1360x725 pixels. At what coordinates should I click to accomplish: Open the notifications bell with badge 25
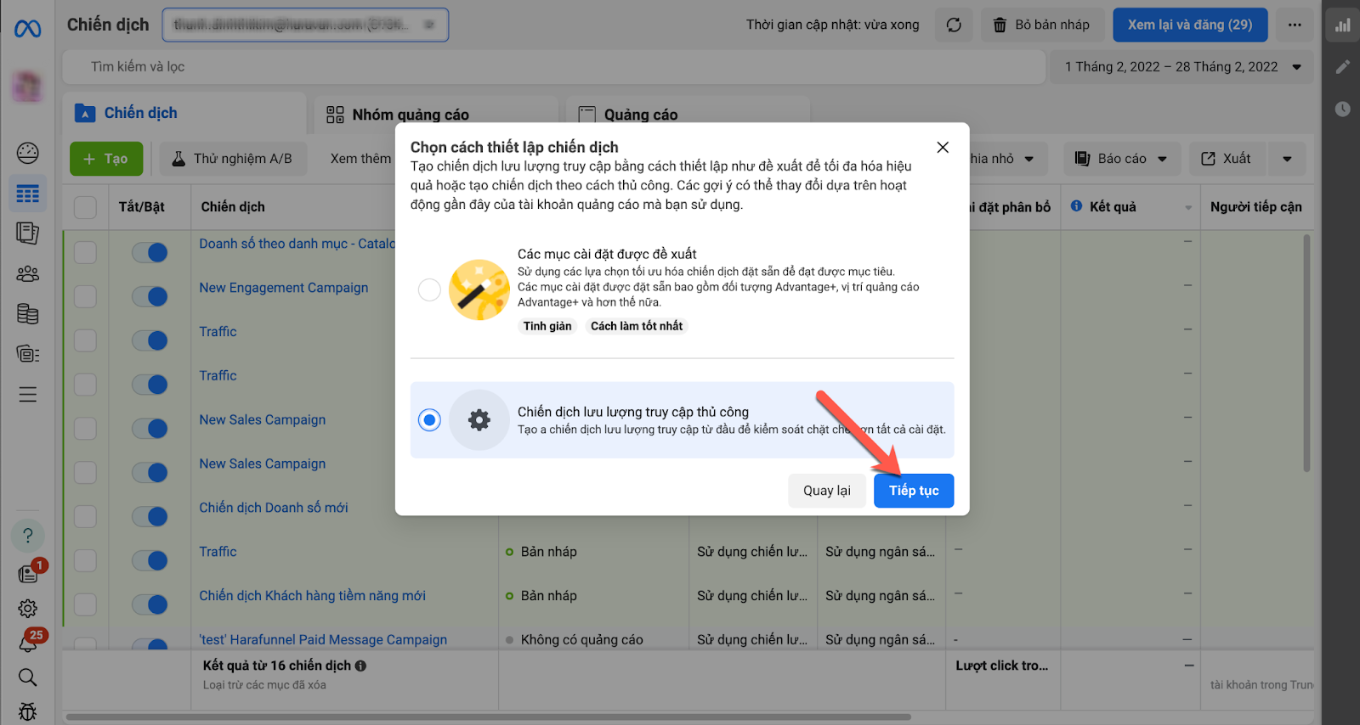click(28, 643)
